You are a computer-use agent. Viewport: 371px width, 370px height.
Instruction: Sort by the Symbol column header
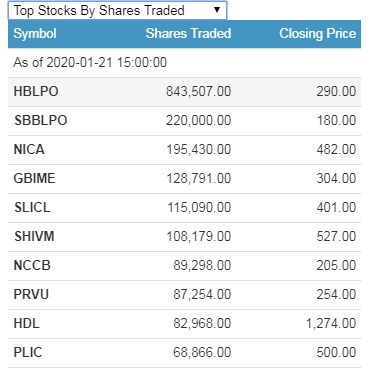pos(35,34)
